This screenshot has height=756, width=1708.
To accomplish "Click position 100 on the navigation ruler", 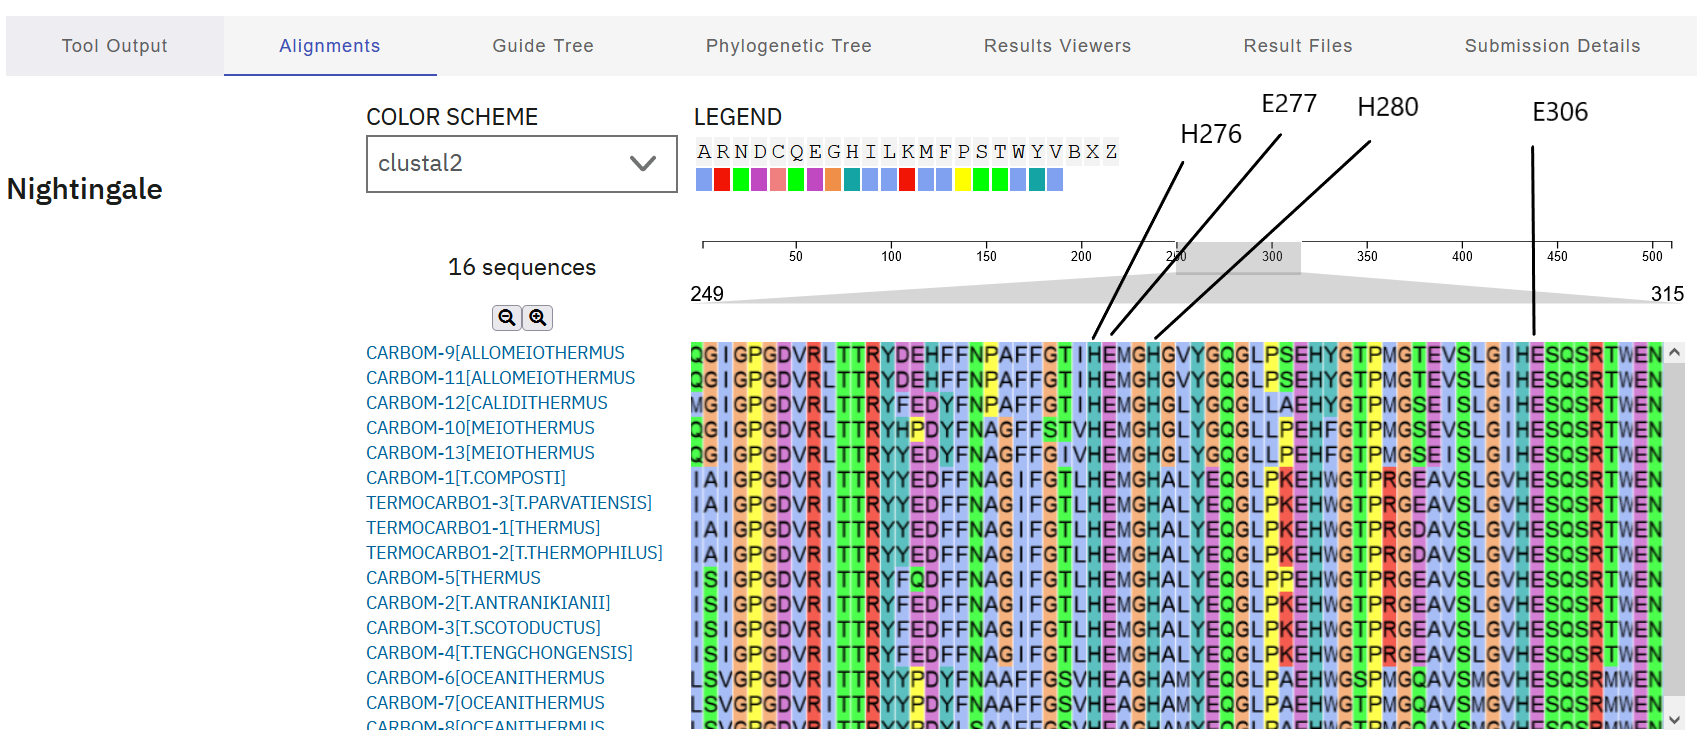I will [891, 256].
